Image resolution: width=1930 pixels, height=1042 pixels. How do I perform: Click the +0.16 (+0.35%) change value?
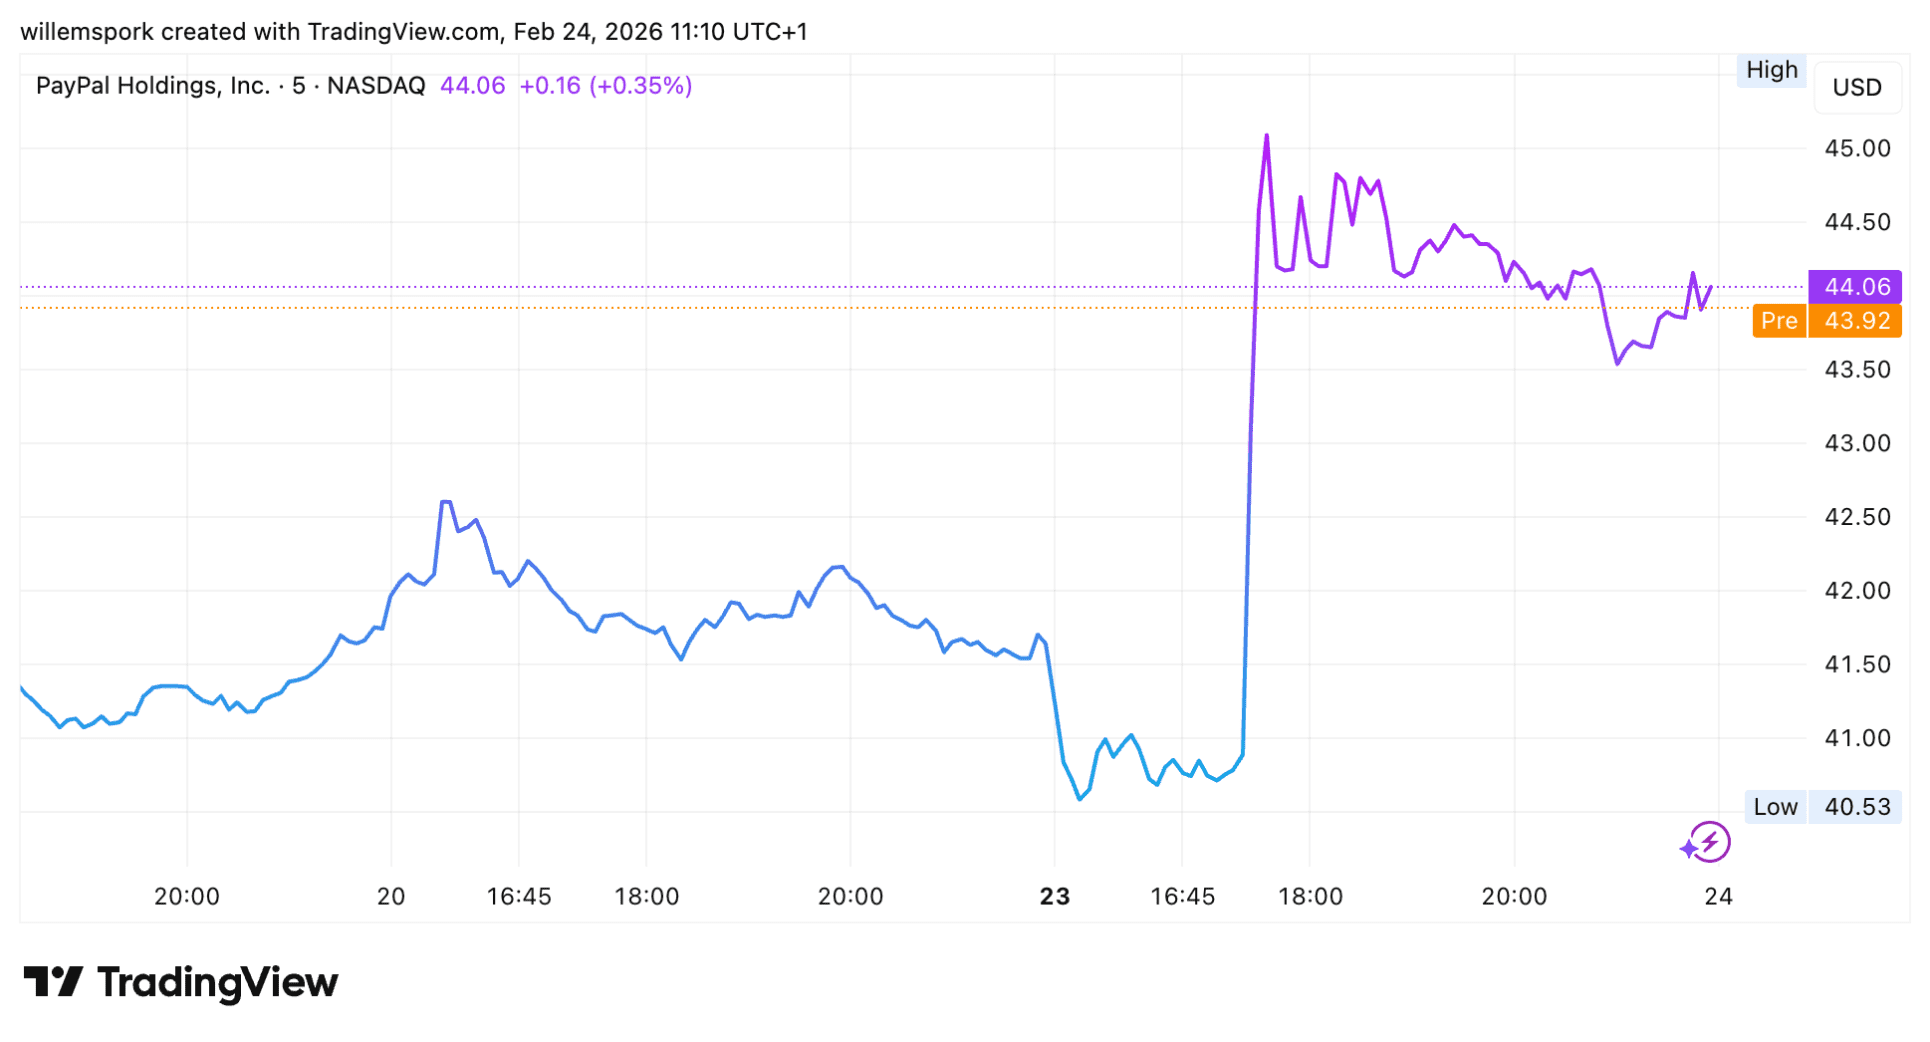tap(605, 86)
